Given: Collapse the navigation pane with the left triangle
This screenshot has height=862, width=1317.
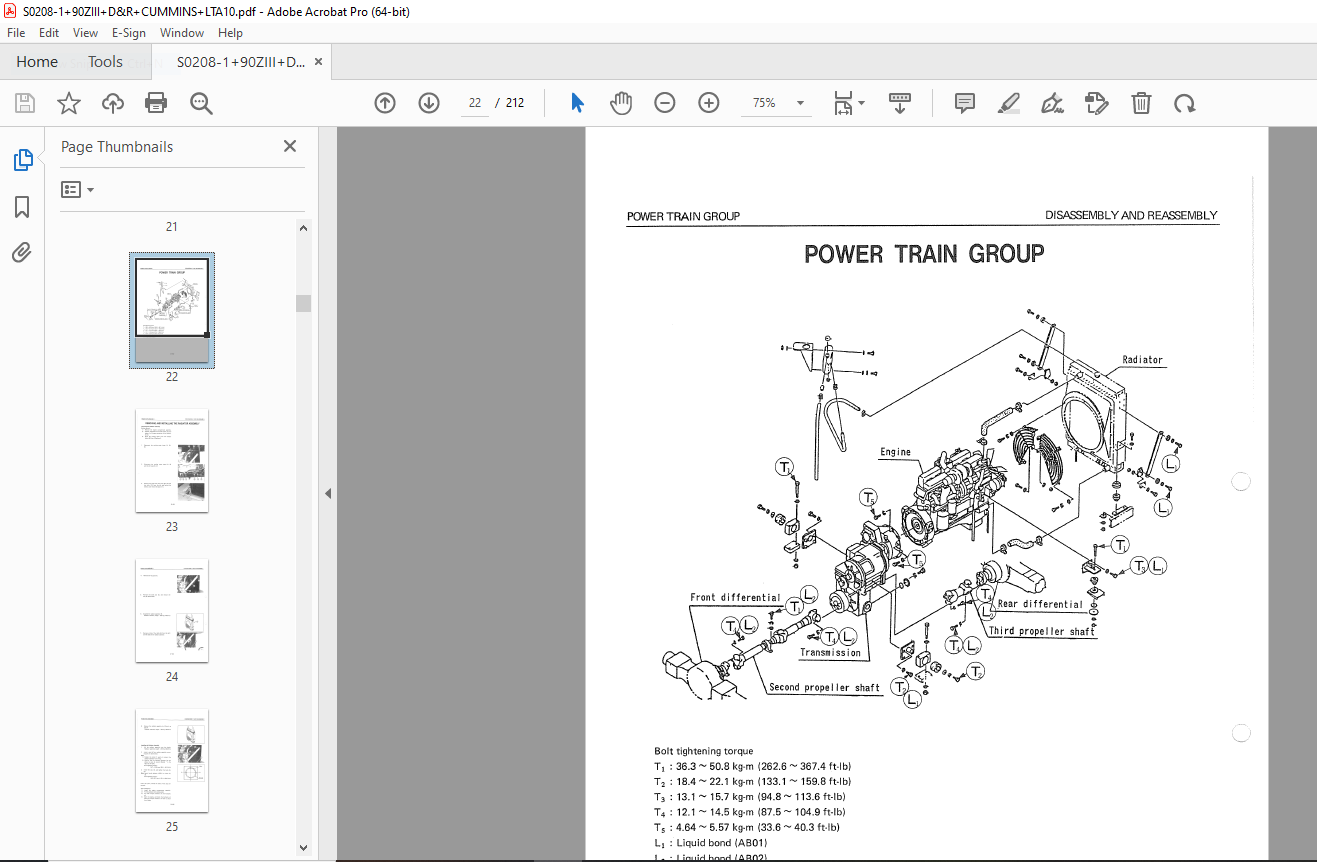Looking at the screenshot, I should click(328, 493).
